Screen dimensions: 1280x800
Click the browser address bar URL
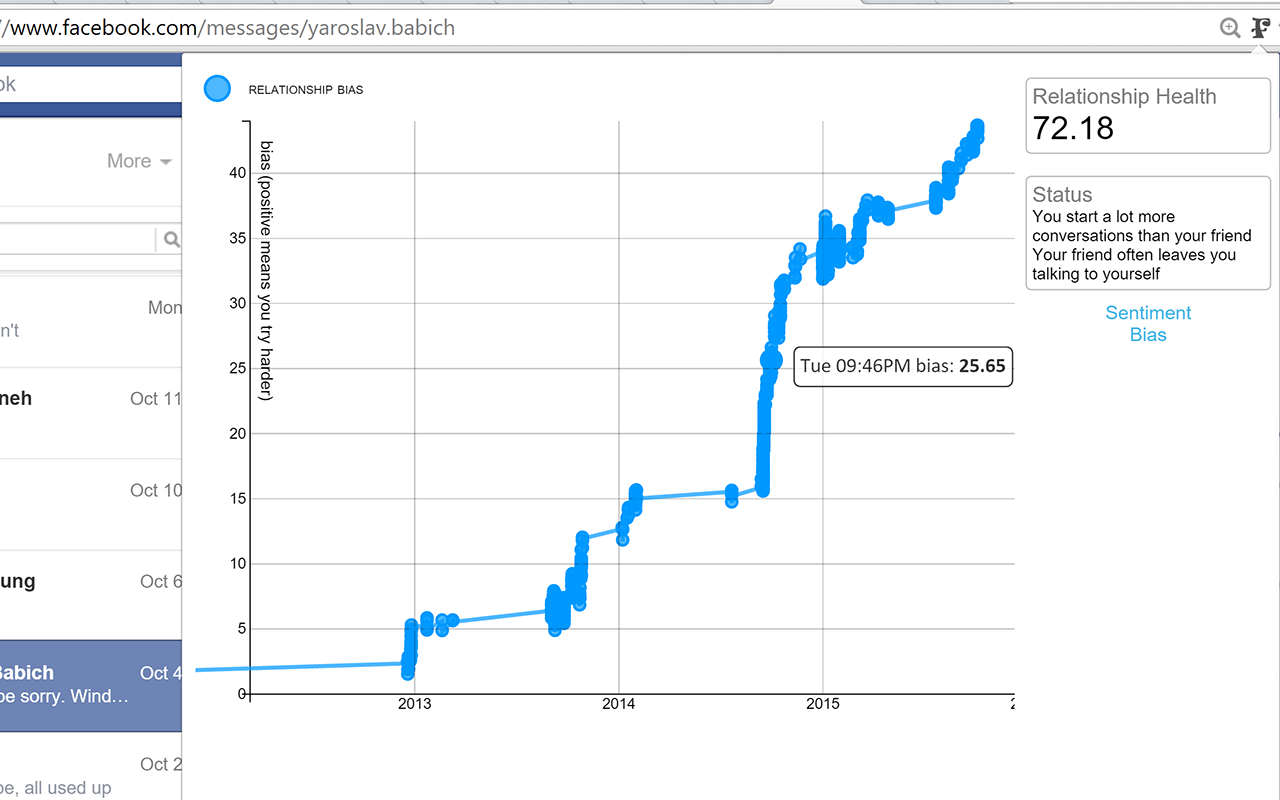tap(228, 28)
